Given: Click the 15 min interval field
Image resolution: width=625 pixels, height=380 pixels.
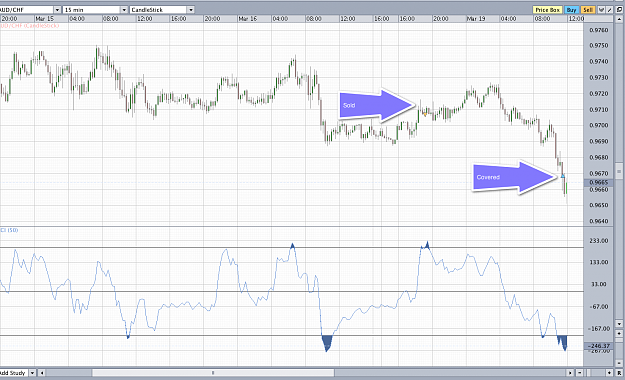Looking at the screenshot, I should [x=92, y=10].
